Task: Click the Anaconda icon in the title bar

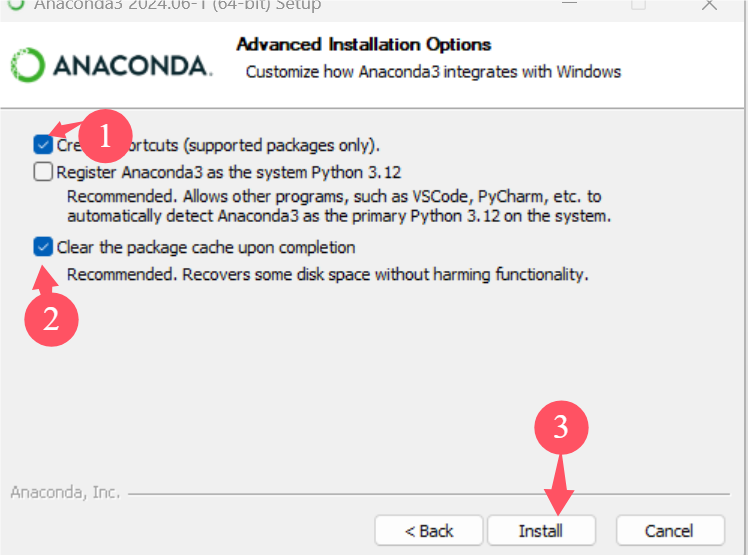Action: tap(15, 5)
